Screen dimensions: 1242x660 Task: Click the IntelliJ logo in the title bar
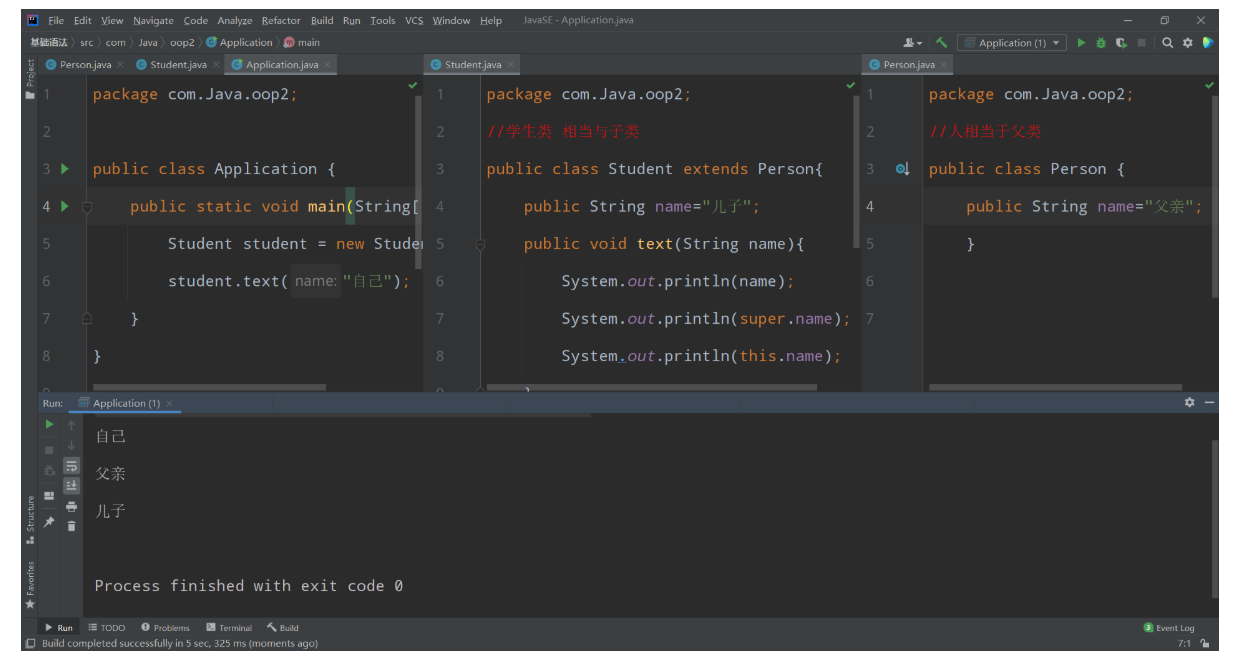[x=33, y=20]
